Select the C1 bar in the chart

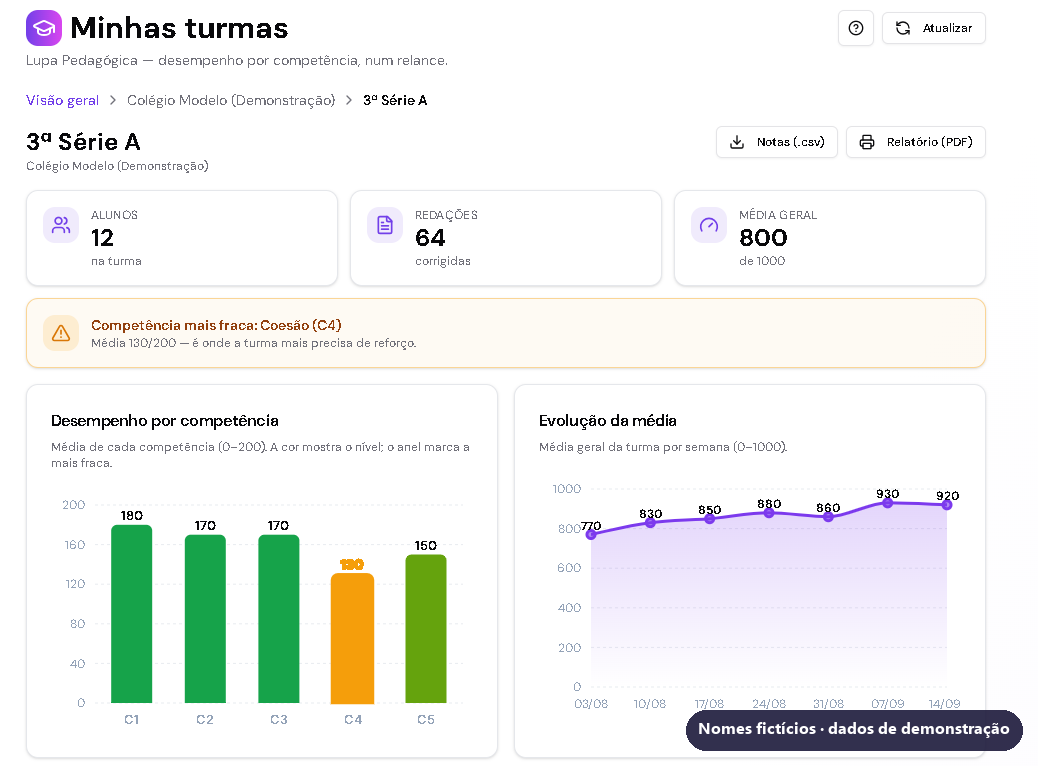click(x=132, y=614)
